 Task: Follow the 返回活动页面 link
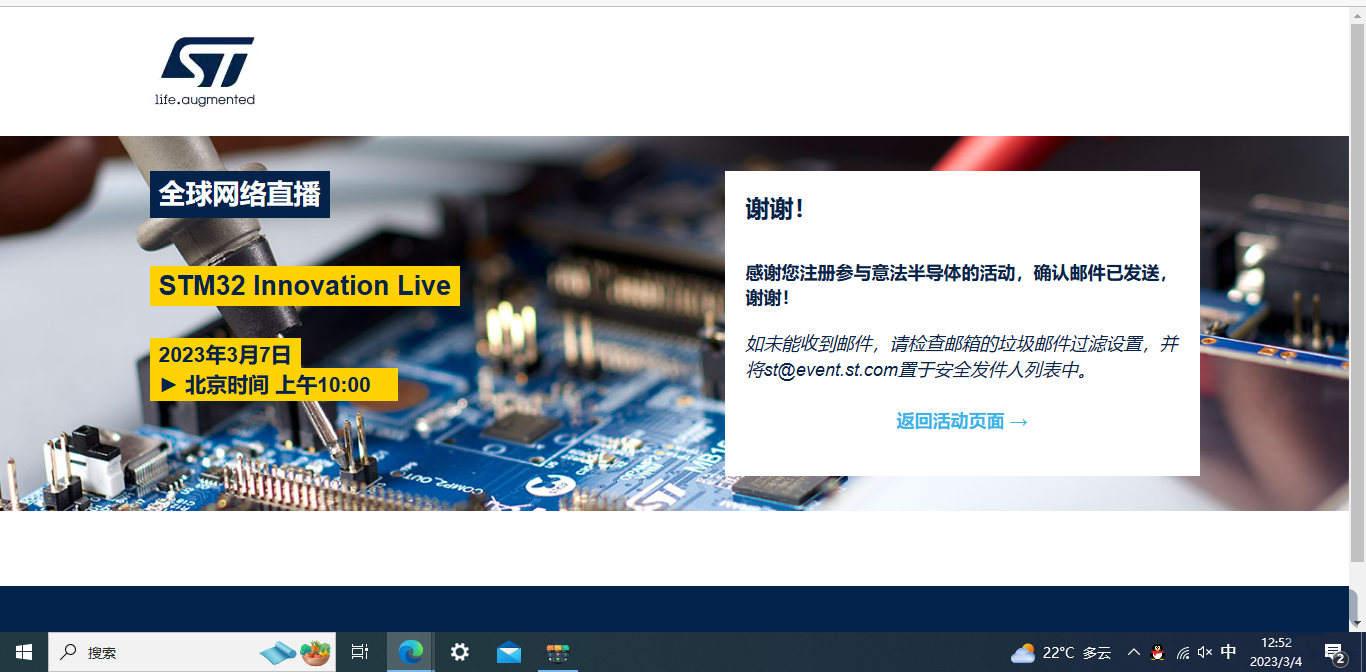962,421
